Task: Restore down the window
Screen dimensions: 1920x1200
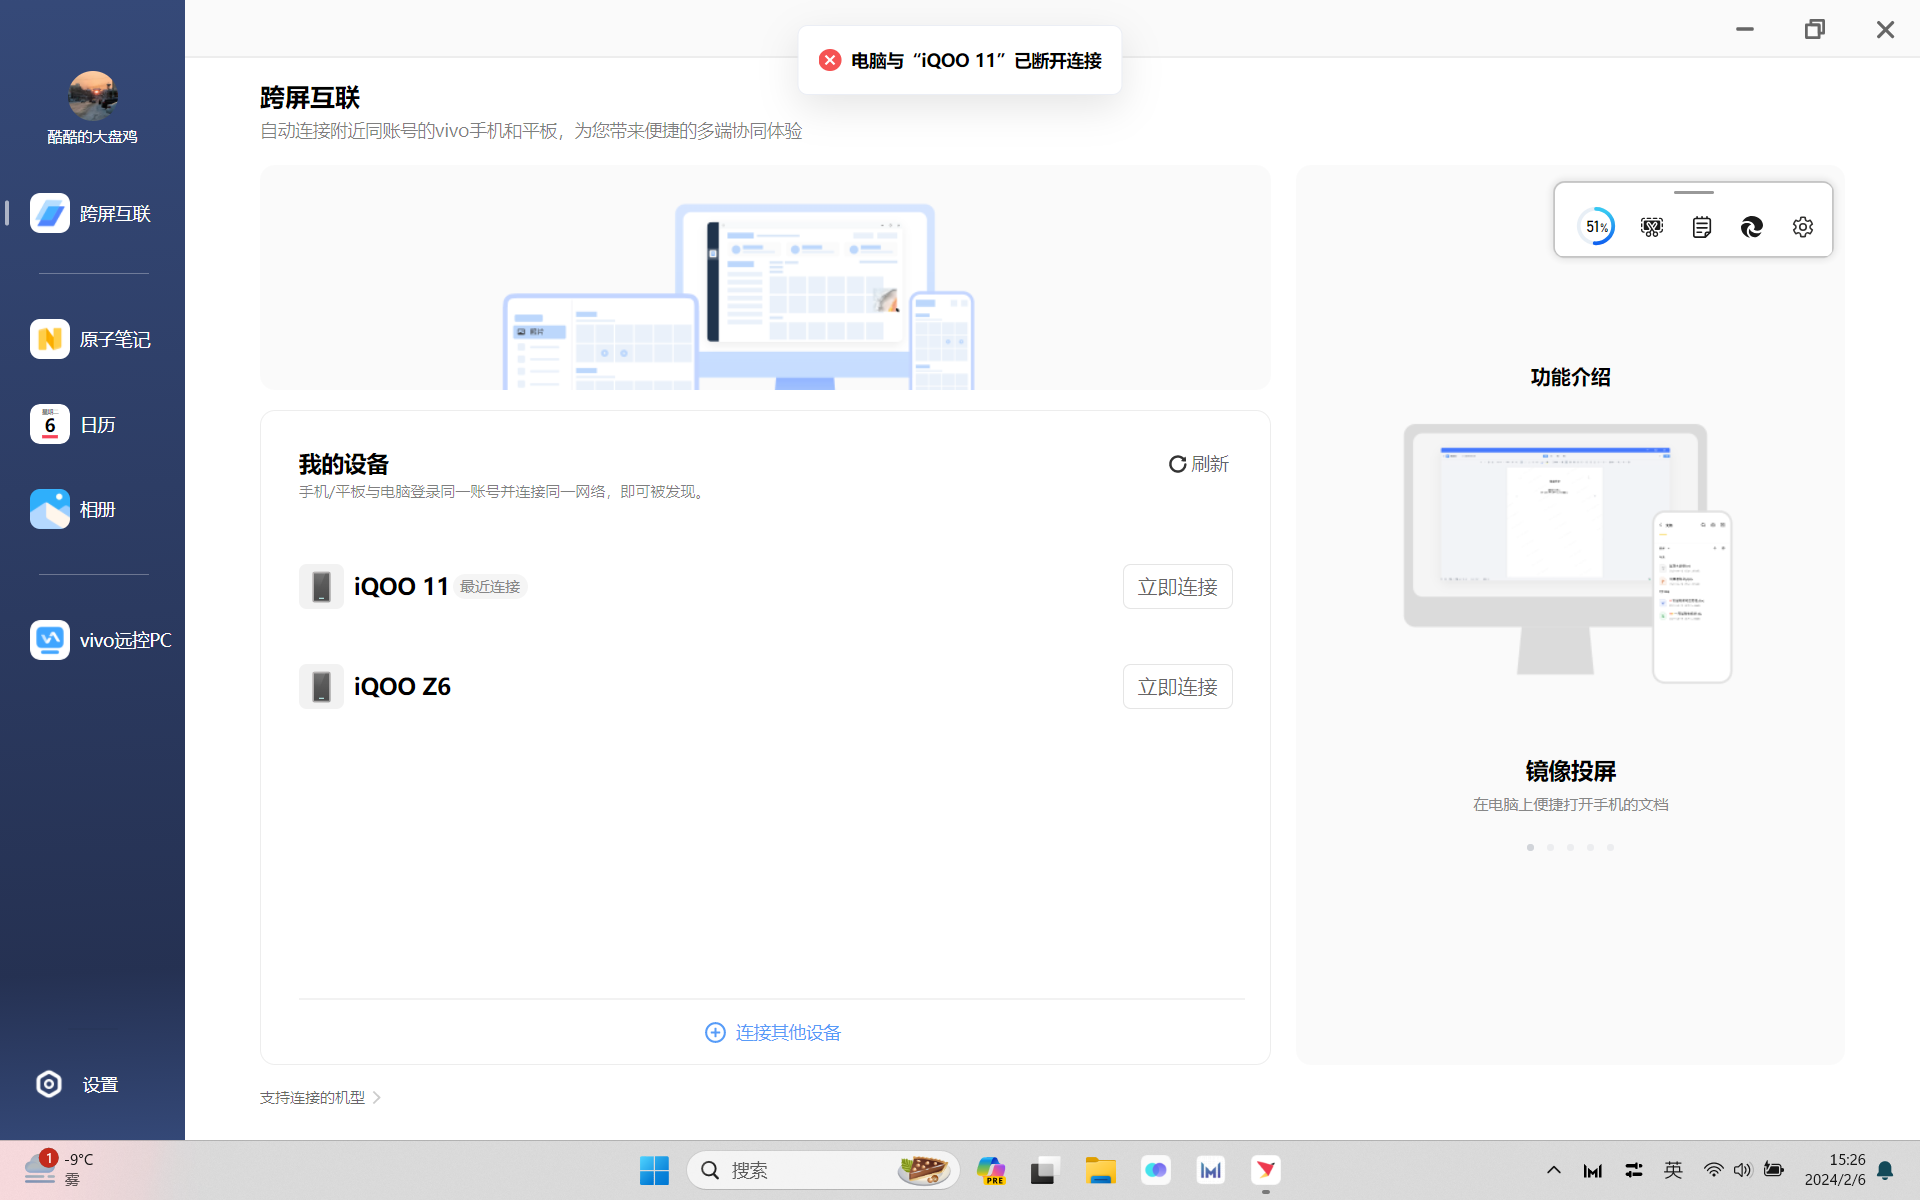Action: click(x=1815, y=29)
